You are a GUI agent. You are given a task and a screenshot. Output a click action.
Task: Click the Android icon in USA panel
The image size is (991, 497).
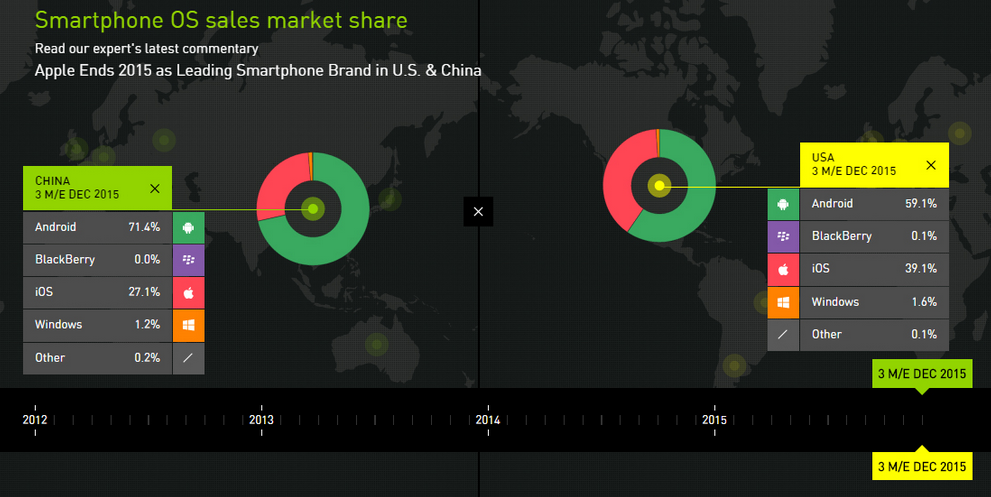pyautogui.click(x=783, y=204)
